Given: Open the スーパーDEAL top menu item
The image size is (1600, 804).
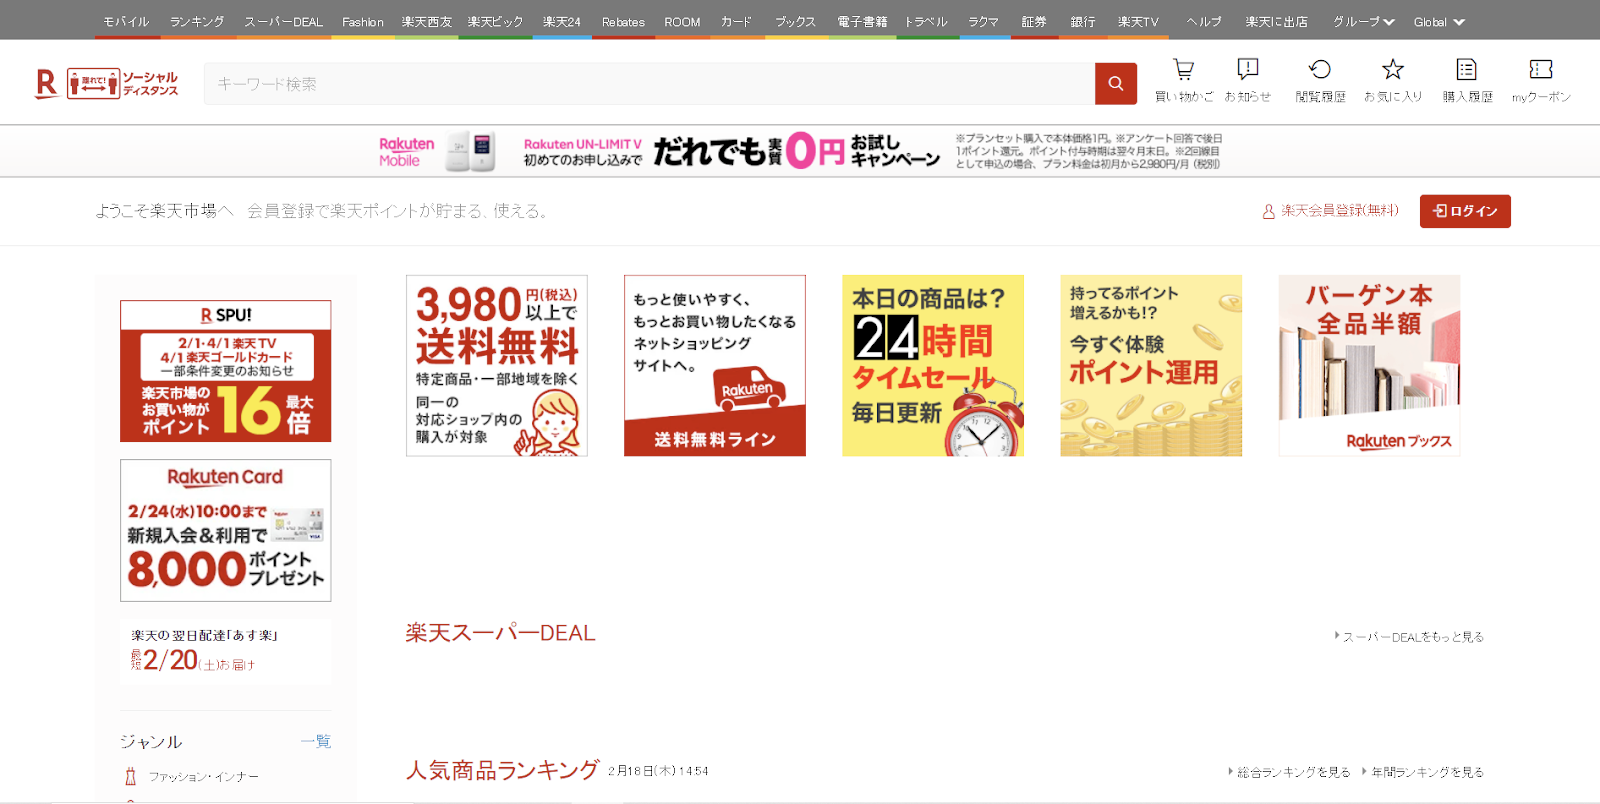Looking at the screenshot, I should 284,21.
